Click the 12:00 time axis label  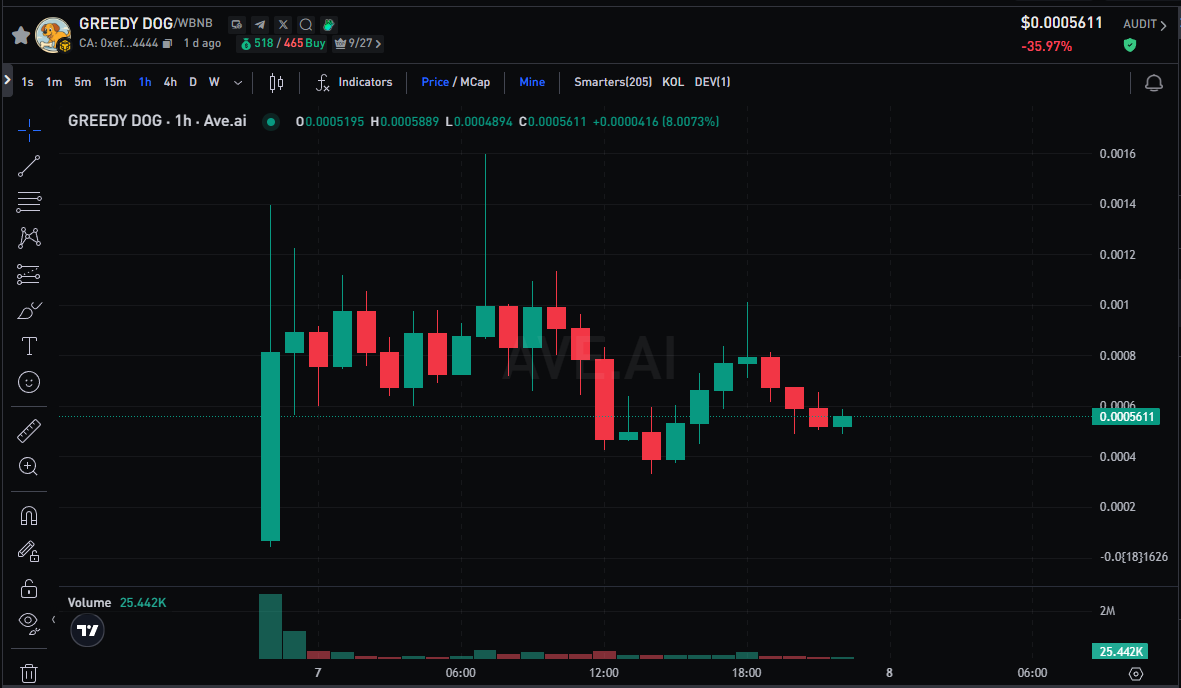pyautogui.click(x=603, y=673)
